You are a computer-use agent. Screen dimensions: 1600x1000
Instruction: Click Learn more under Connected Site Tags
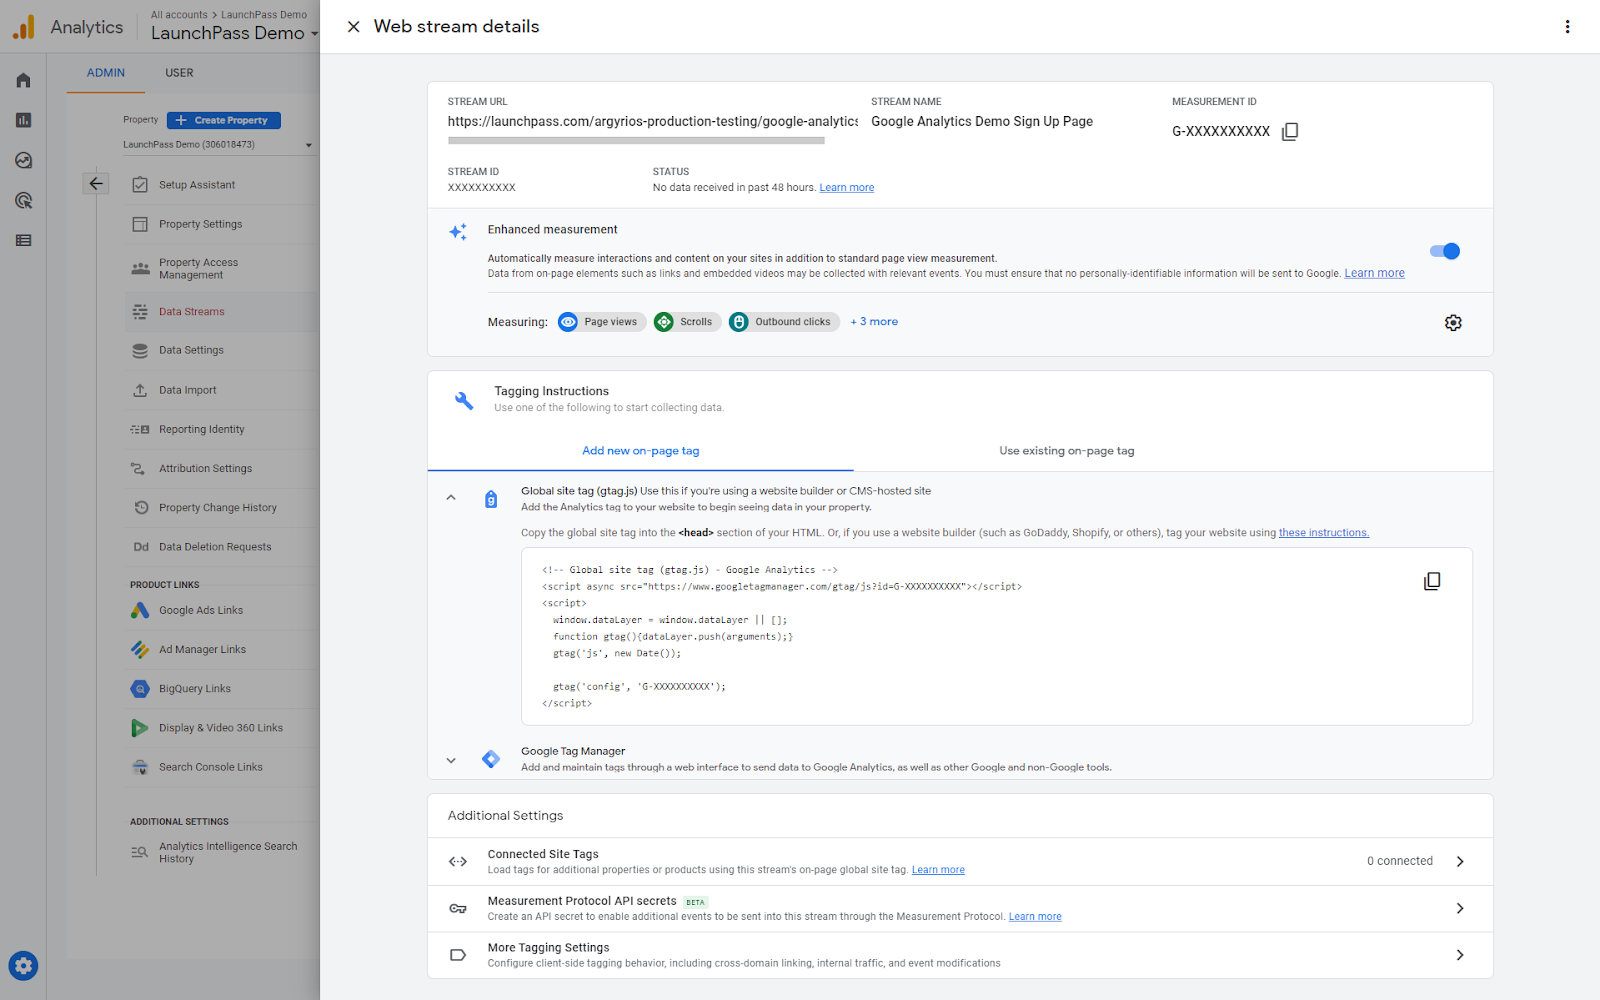938,870
